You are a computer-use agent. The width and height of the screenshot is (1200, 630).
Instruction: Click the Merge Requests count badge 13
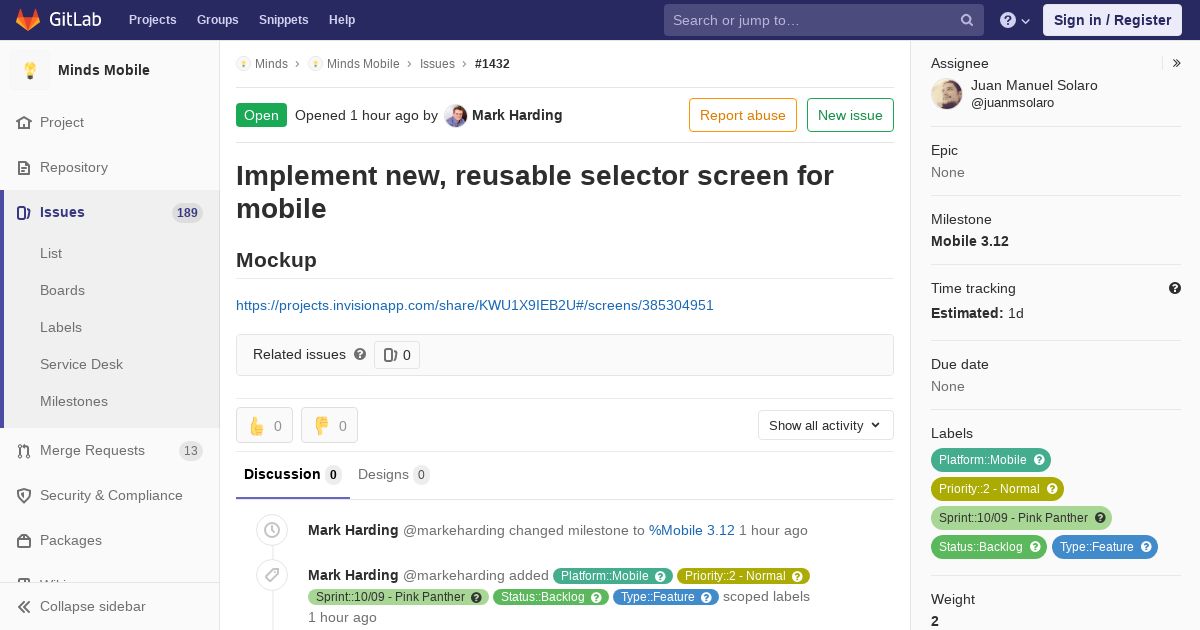click(190, 450)
